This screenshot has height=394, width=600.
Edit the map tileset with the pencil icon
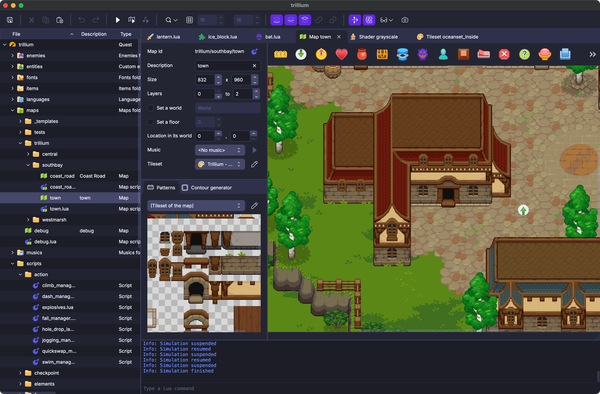coord(254,164)
